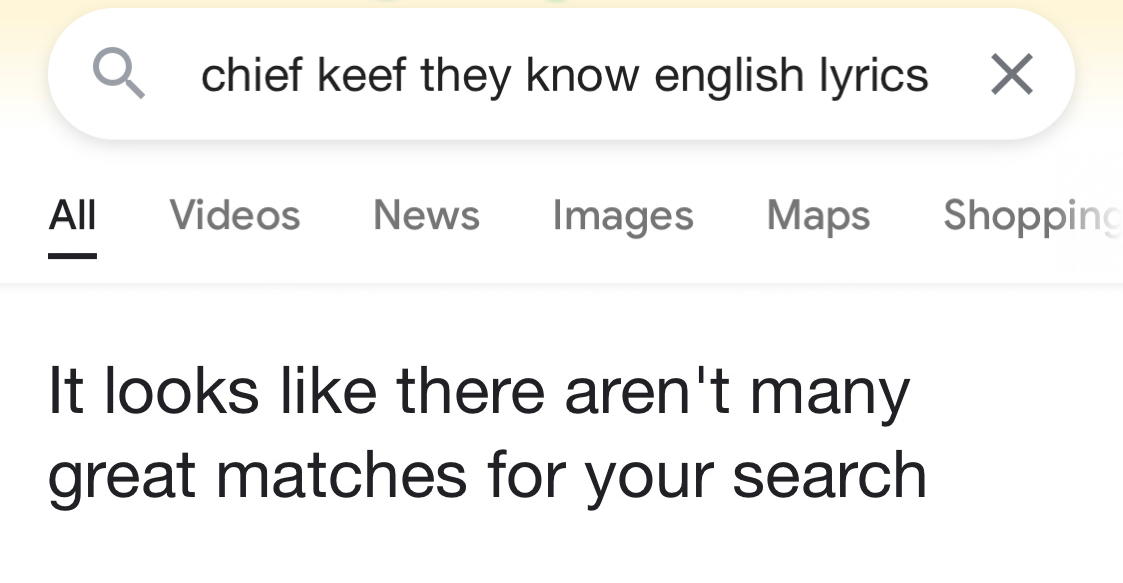Select the All results tab

pyautogui.click(x=72, y=215)
